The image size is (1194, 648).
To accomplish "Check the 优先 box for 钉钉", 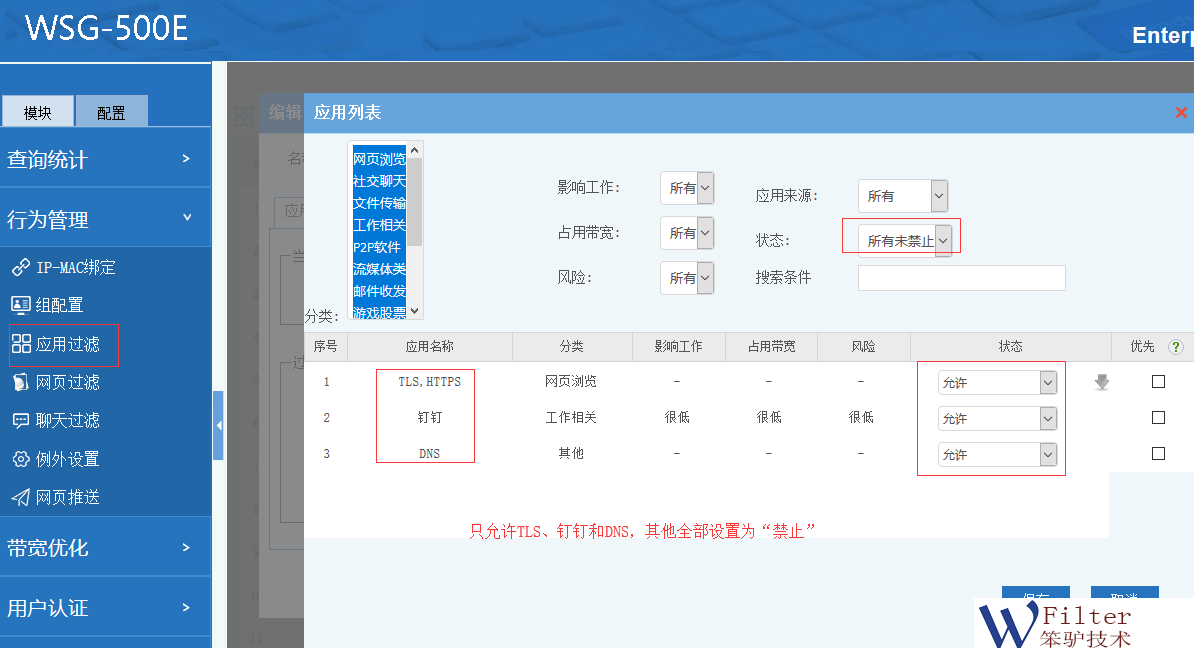I will click(1158, 418).
